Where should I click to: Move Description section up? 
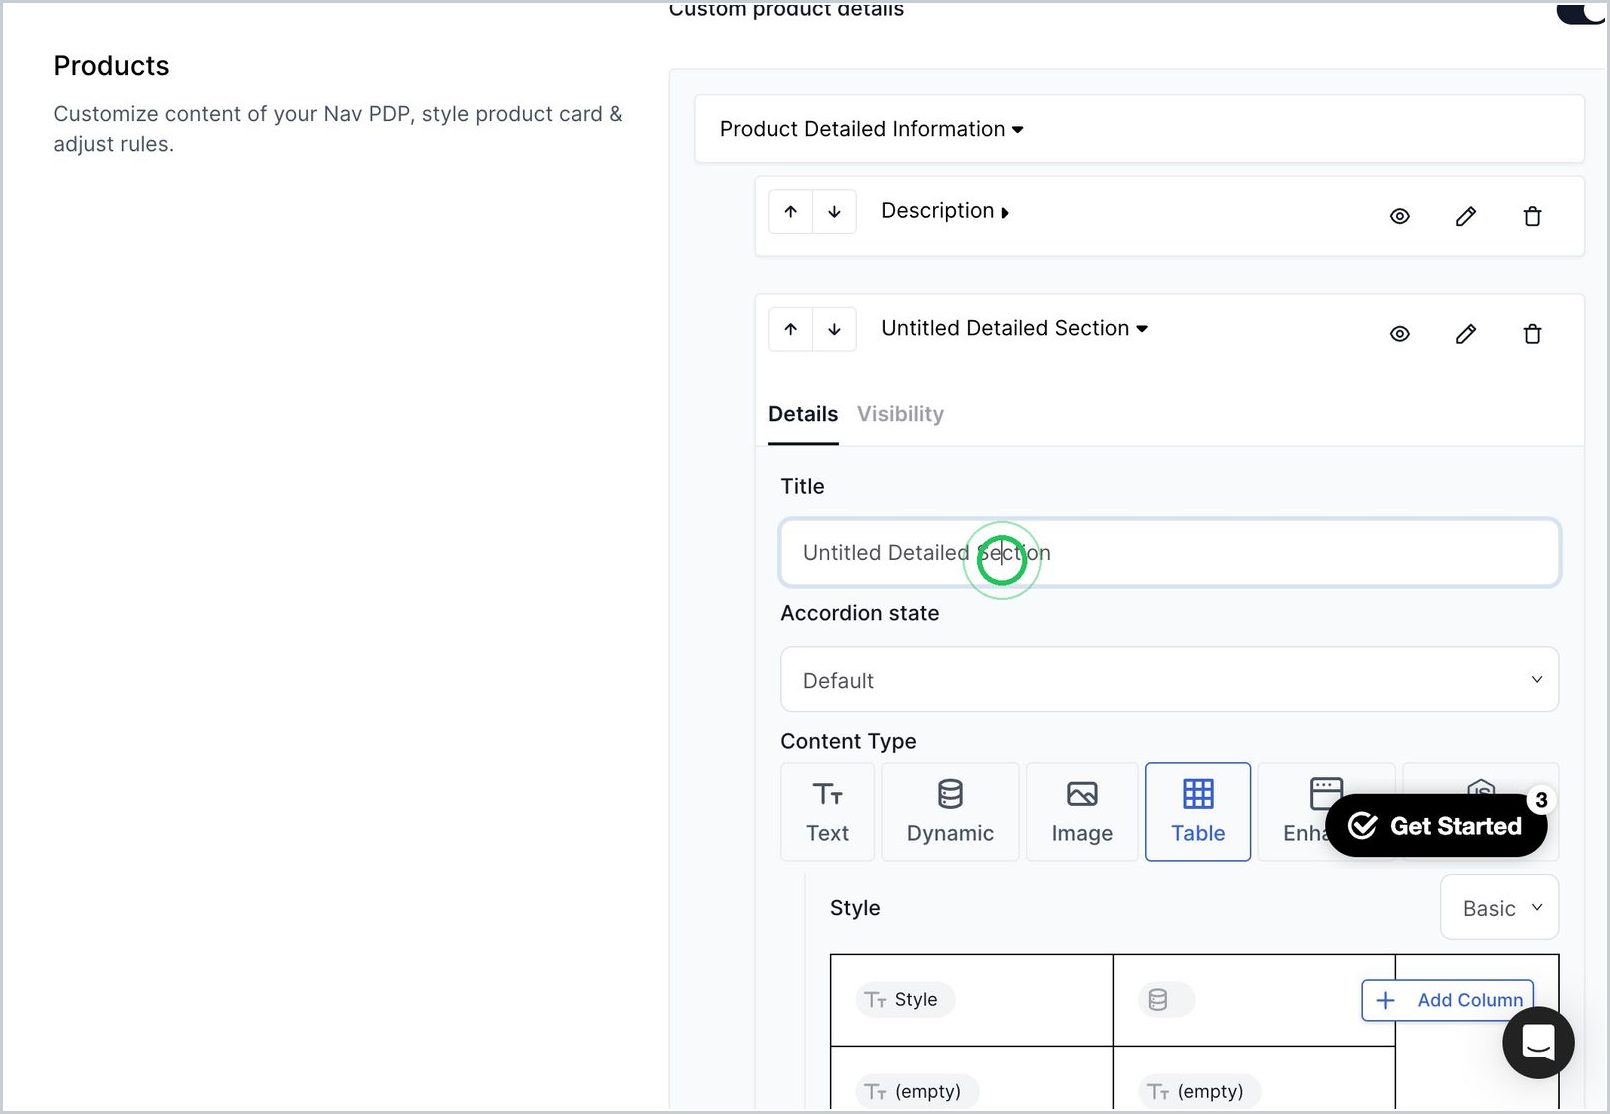[x=790, y=212]
